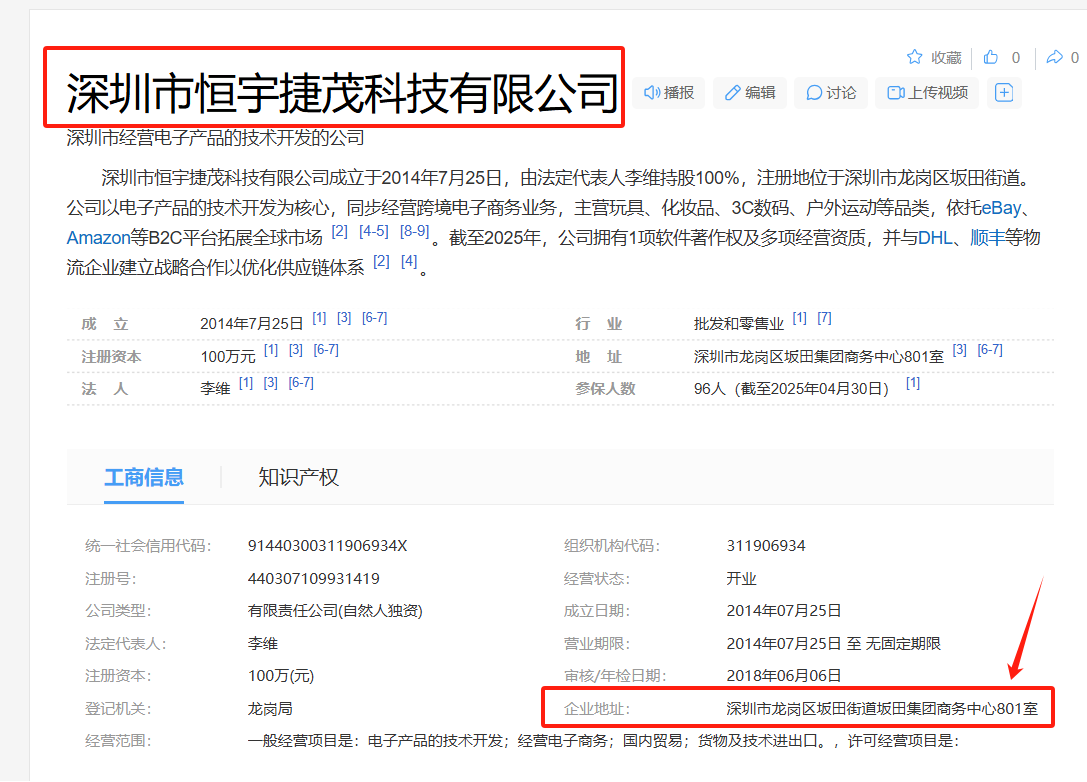
Task: Click the thumbs-up like icon
Action: pos(991,57)
